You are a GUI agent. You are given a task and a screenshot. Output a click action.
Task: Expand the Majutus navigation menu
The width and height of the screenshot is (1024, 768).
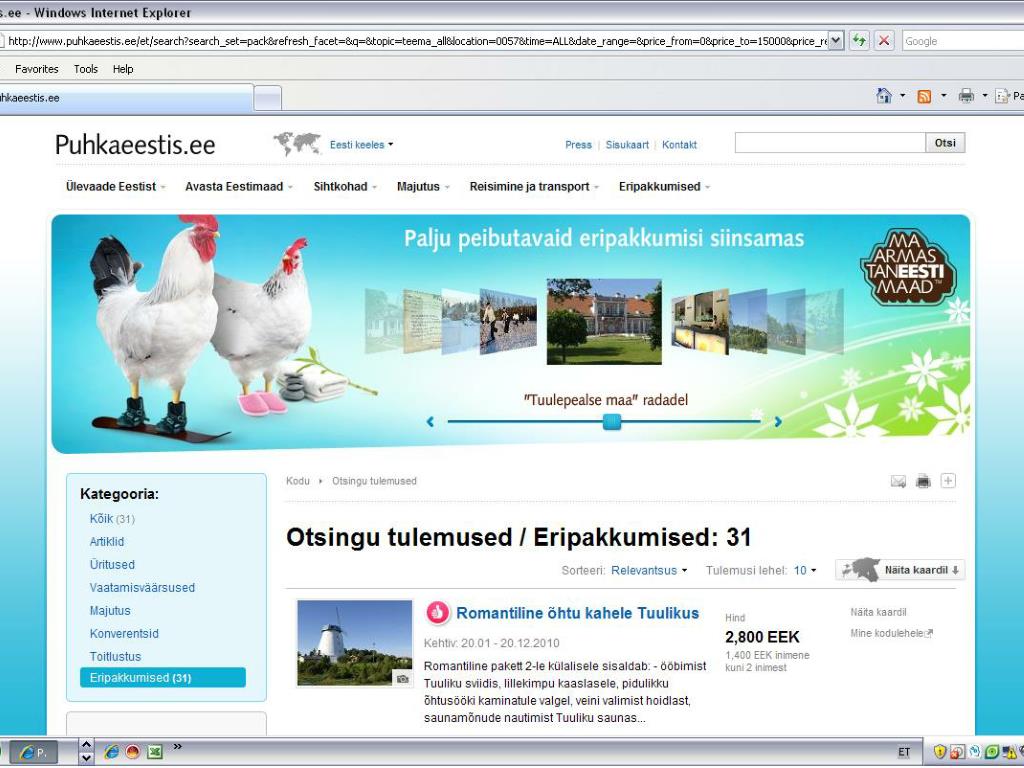(x=423, y=186)
